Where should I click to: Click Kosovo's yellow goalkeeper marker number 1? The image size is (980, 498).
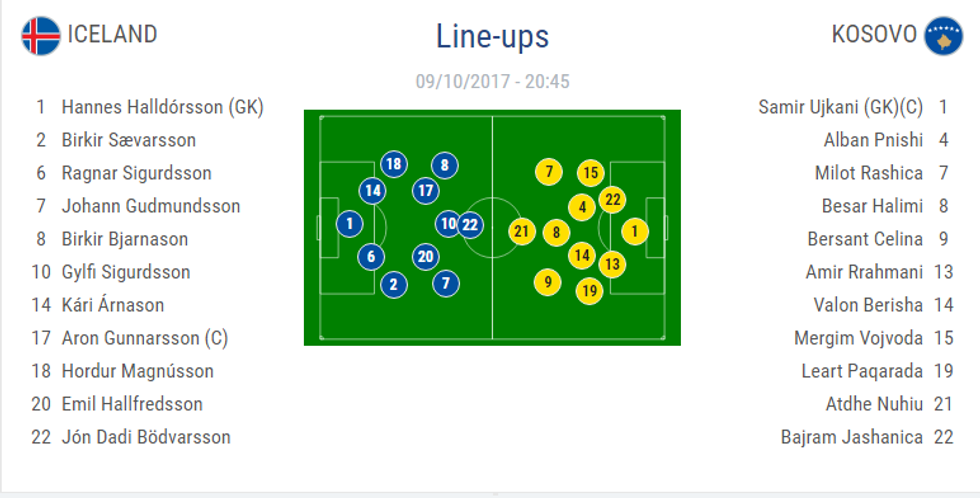[x=634, y=232]
